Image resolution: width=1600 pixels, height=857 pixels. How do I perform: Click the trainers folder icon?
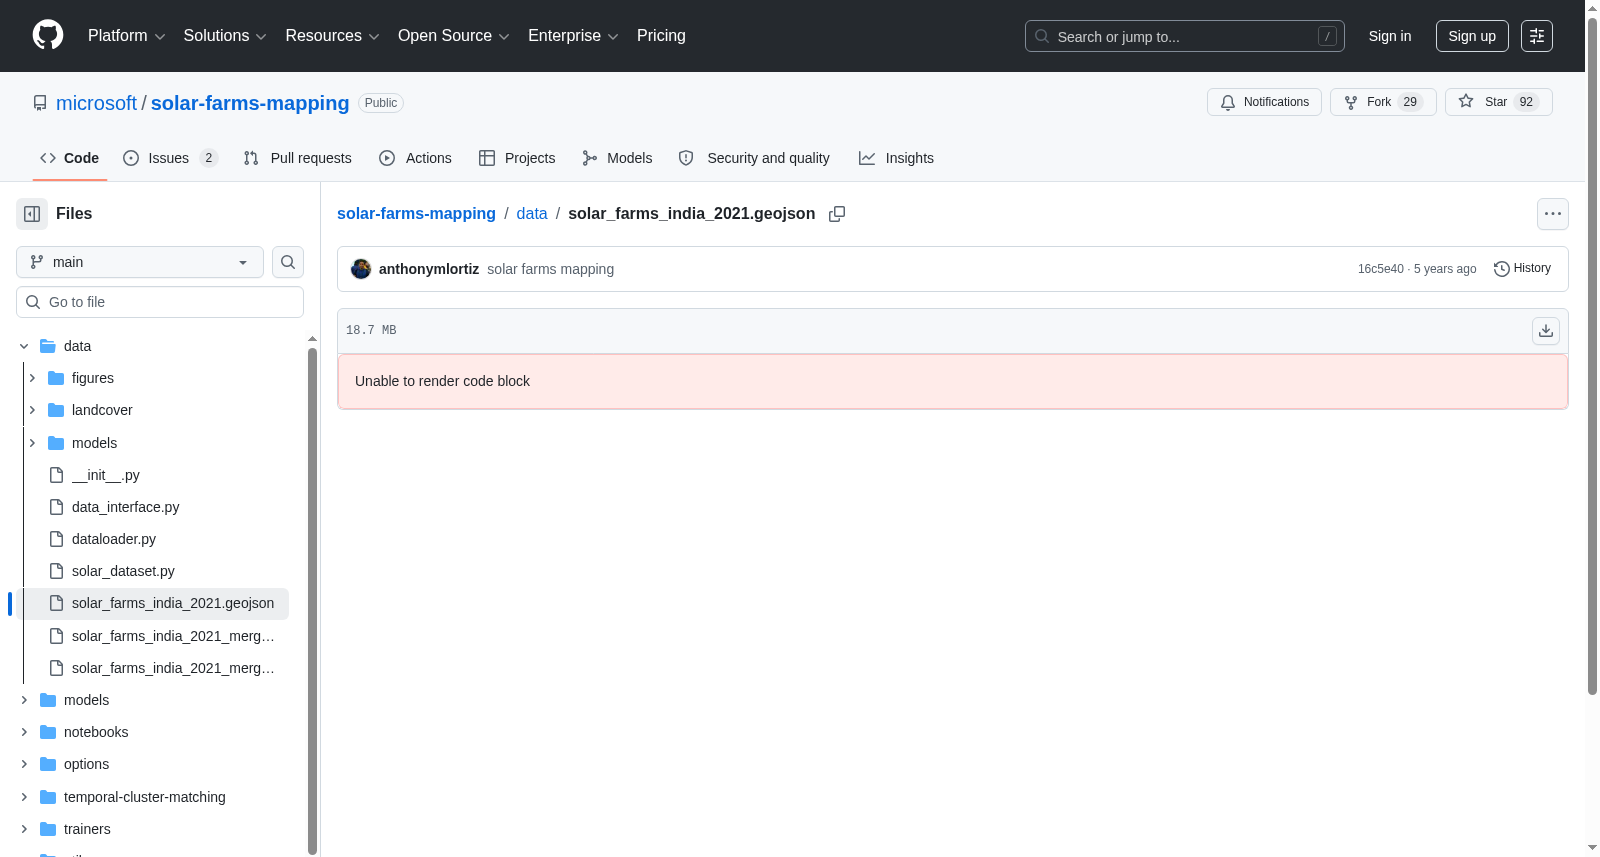pyautogui.click(x=48, y=829)
